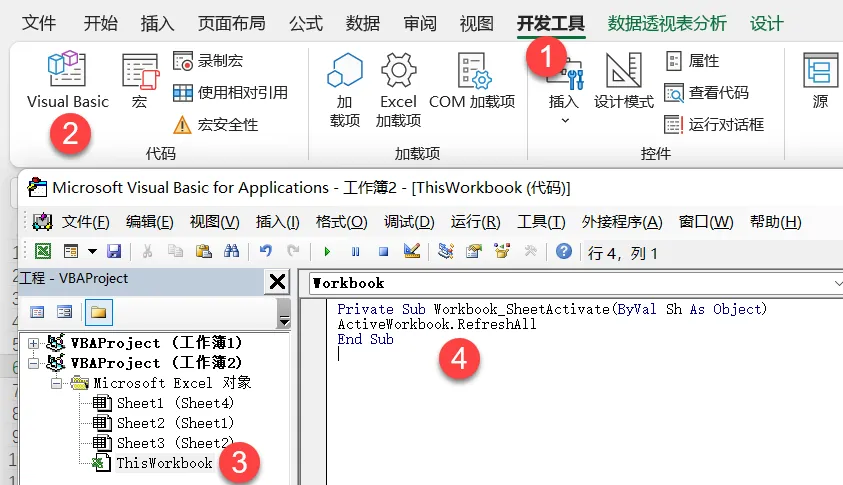Open VBA 插入(I) menu
The height and width of the screenshot is (485, 843).
tap(277, 222)
